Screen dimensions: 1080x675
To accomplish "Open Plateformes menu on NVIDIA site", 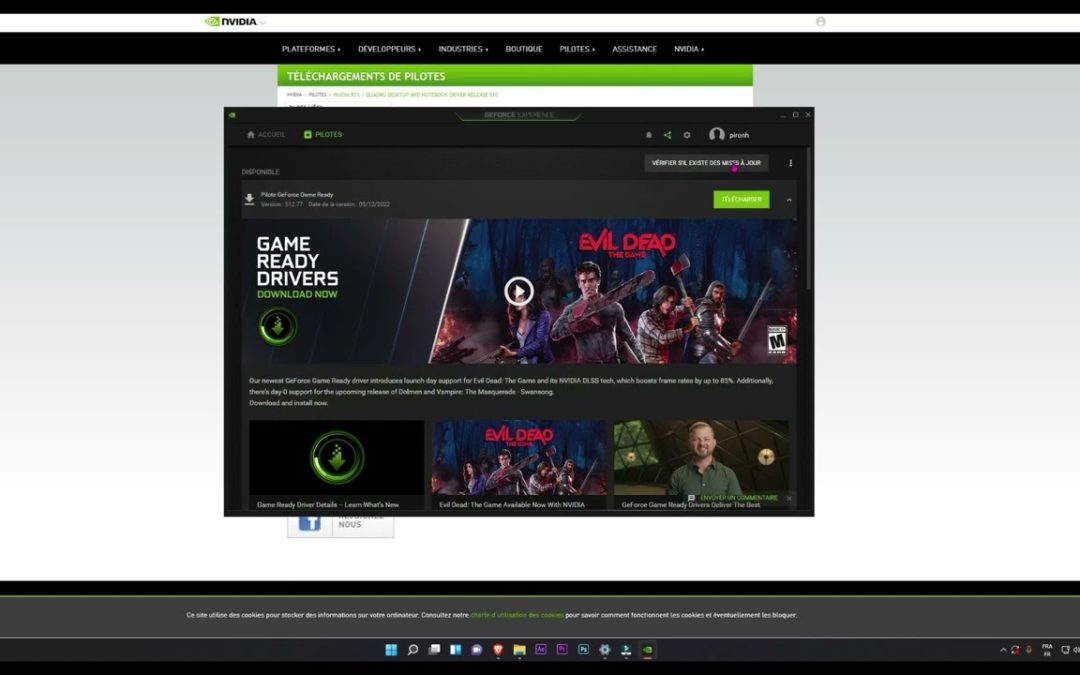I will pos(311,49).
